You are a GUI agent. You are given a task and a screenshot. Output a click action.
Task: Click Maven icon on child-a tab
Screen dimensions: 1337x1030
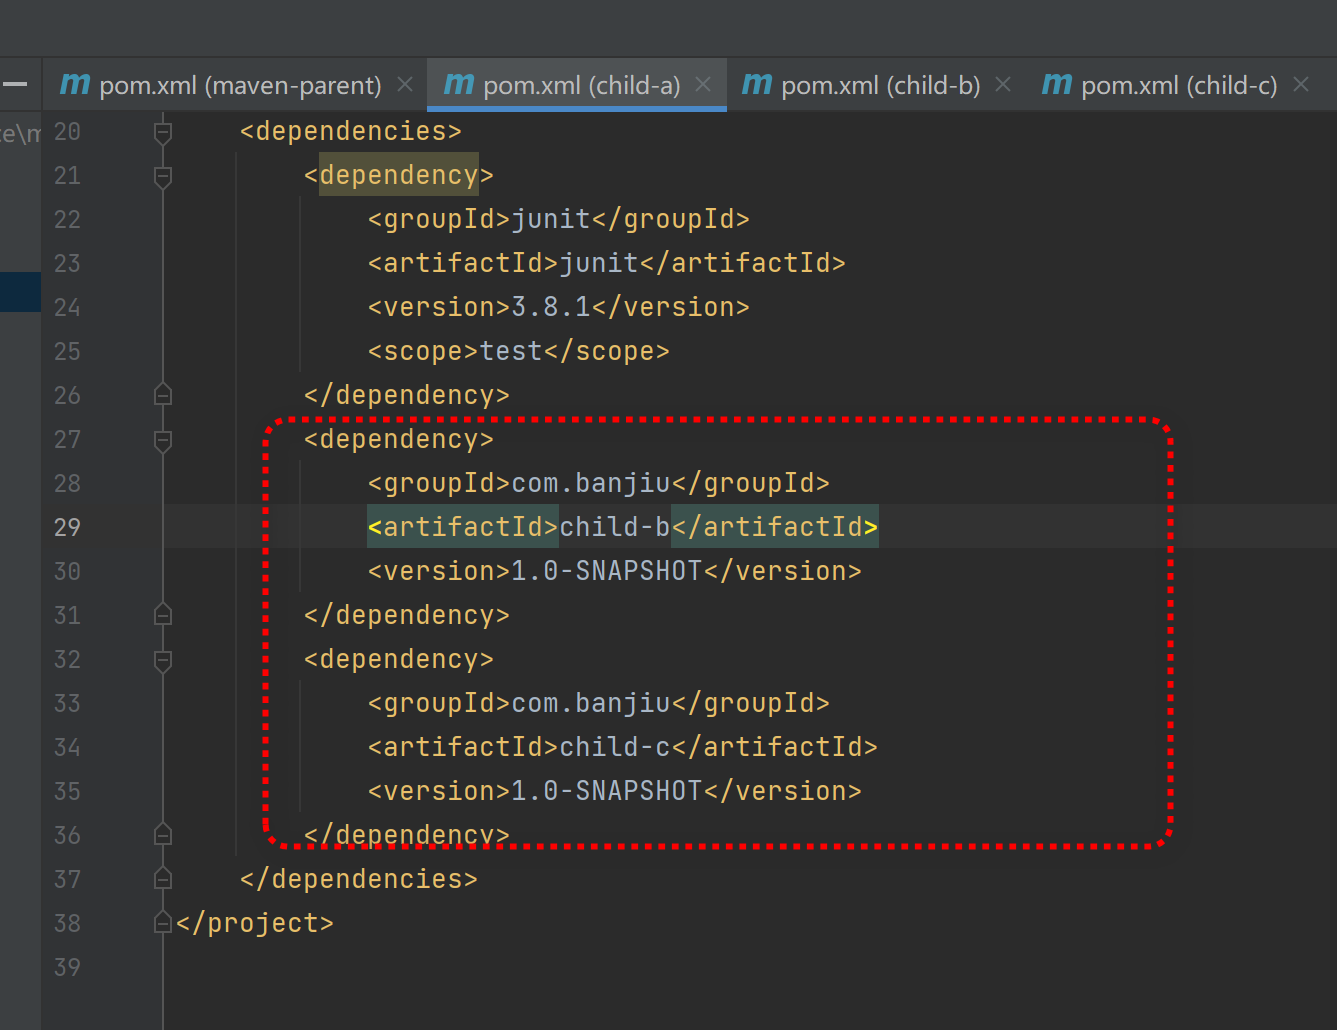pos(459,85)
